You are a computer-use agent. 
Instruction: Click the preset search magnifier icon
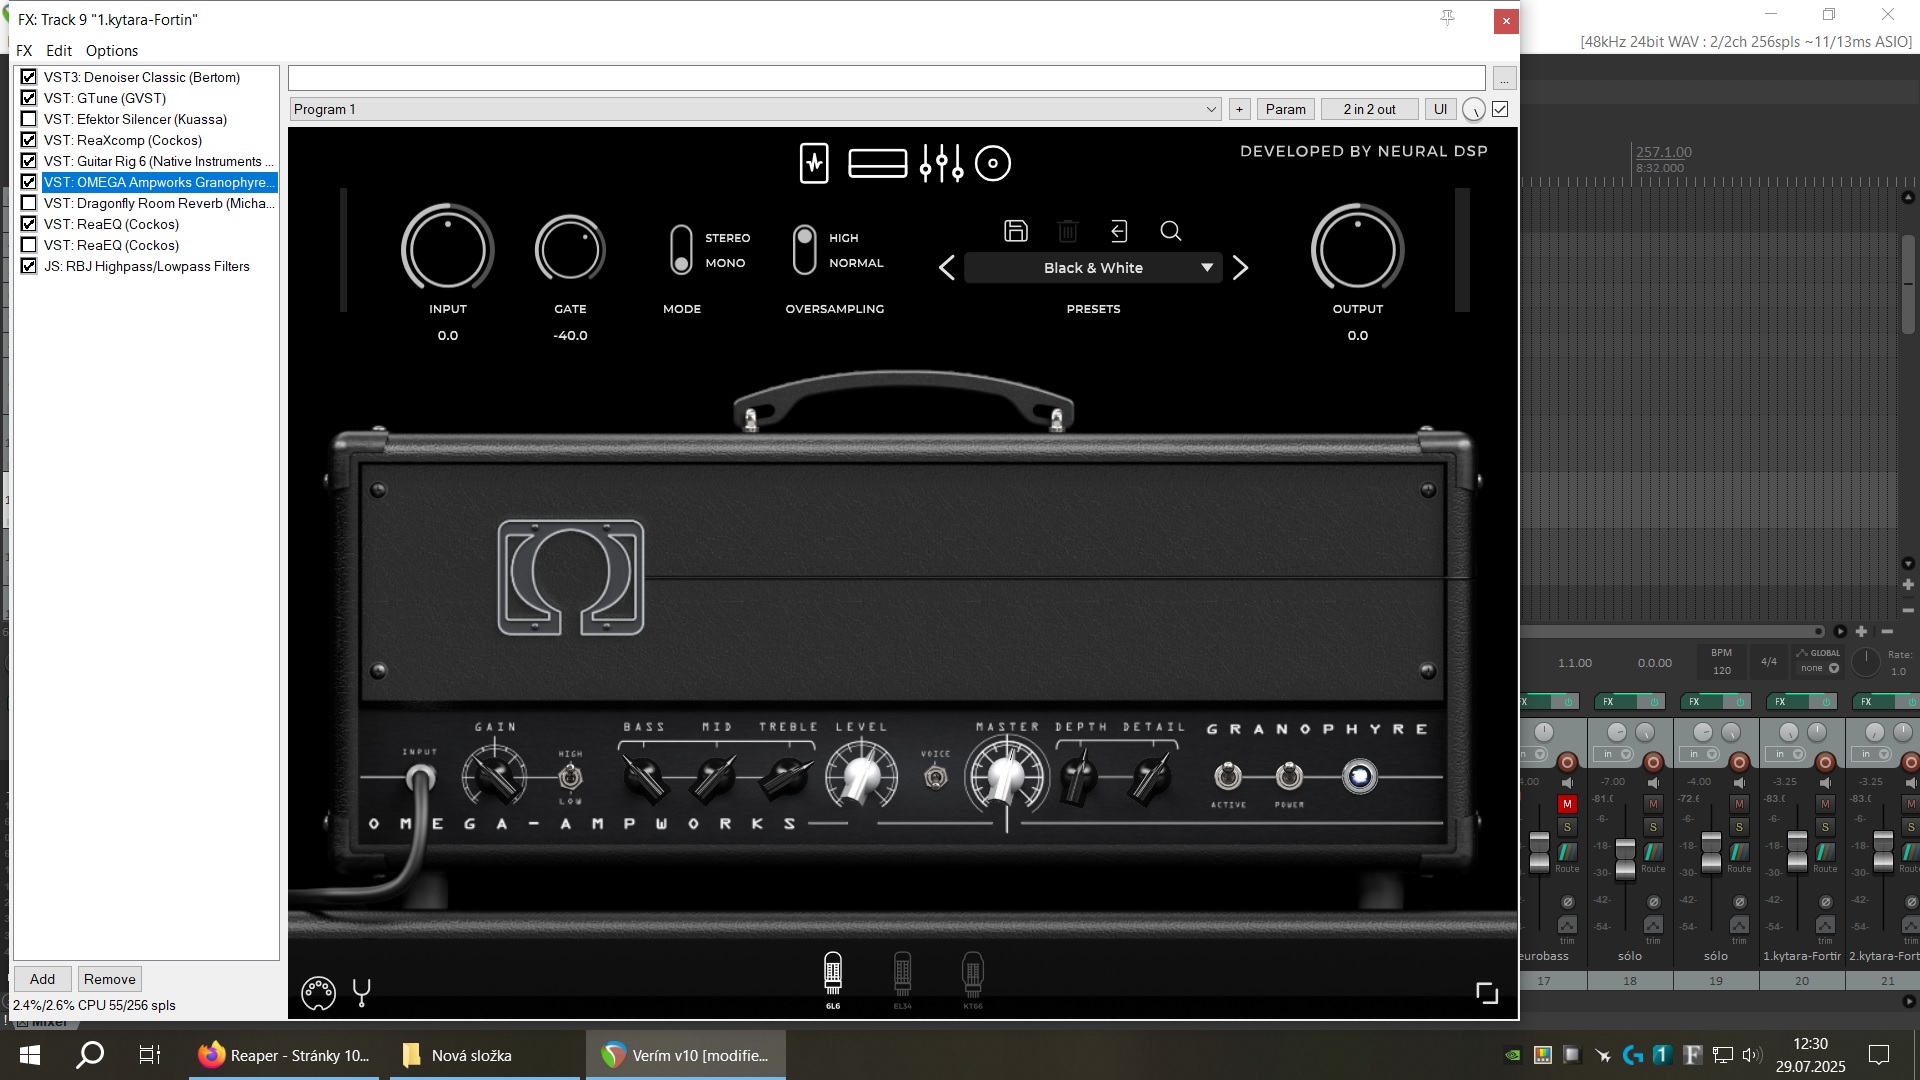1171,231
